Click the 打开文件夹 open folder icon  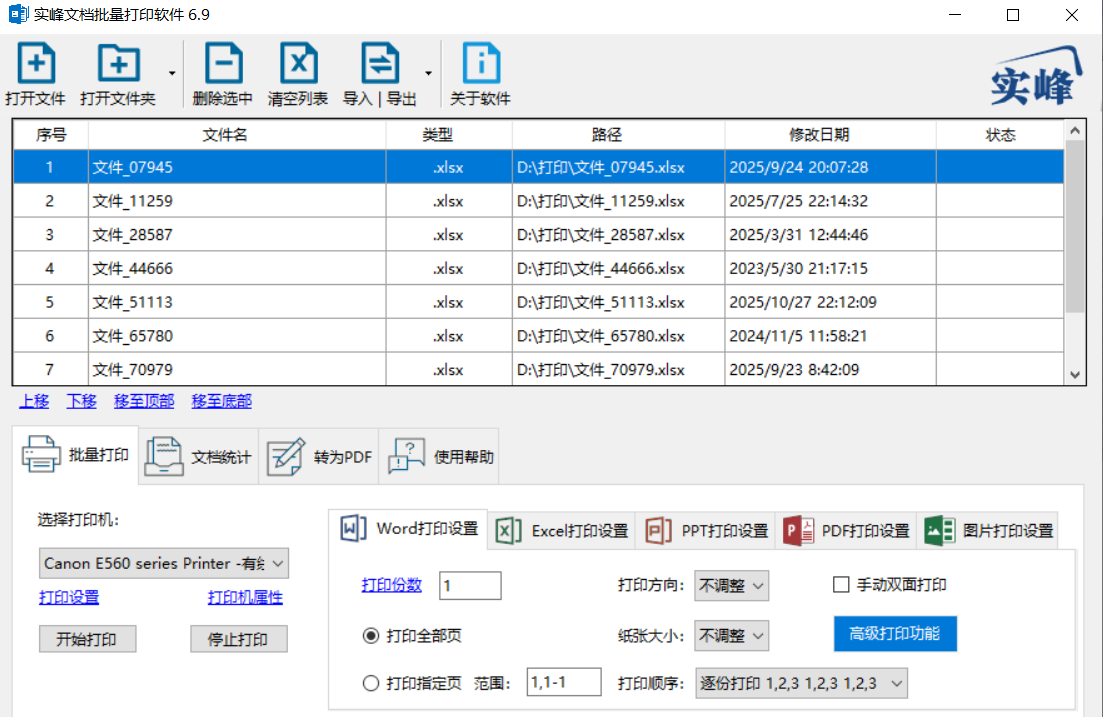118,63
